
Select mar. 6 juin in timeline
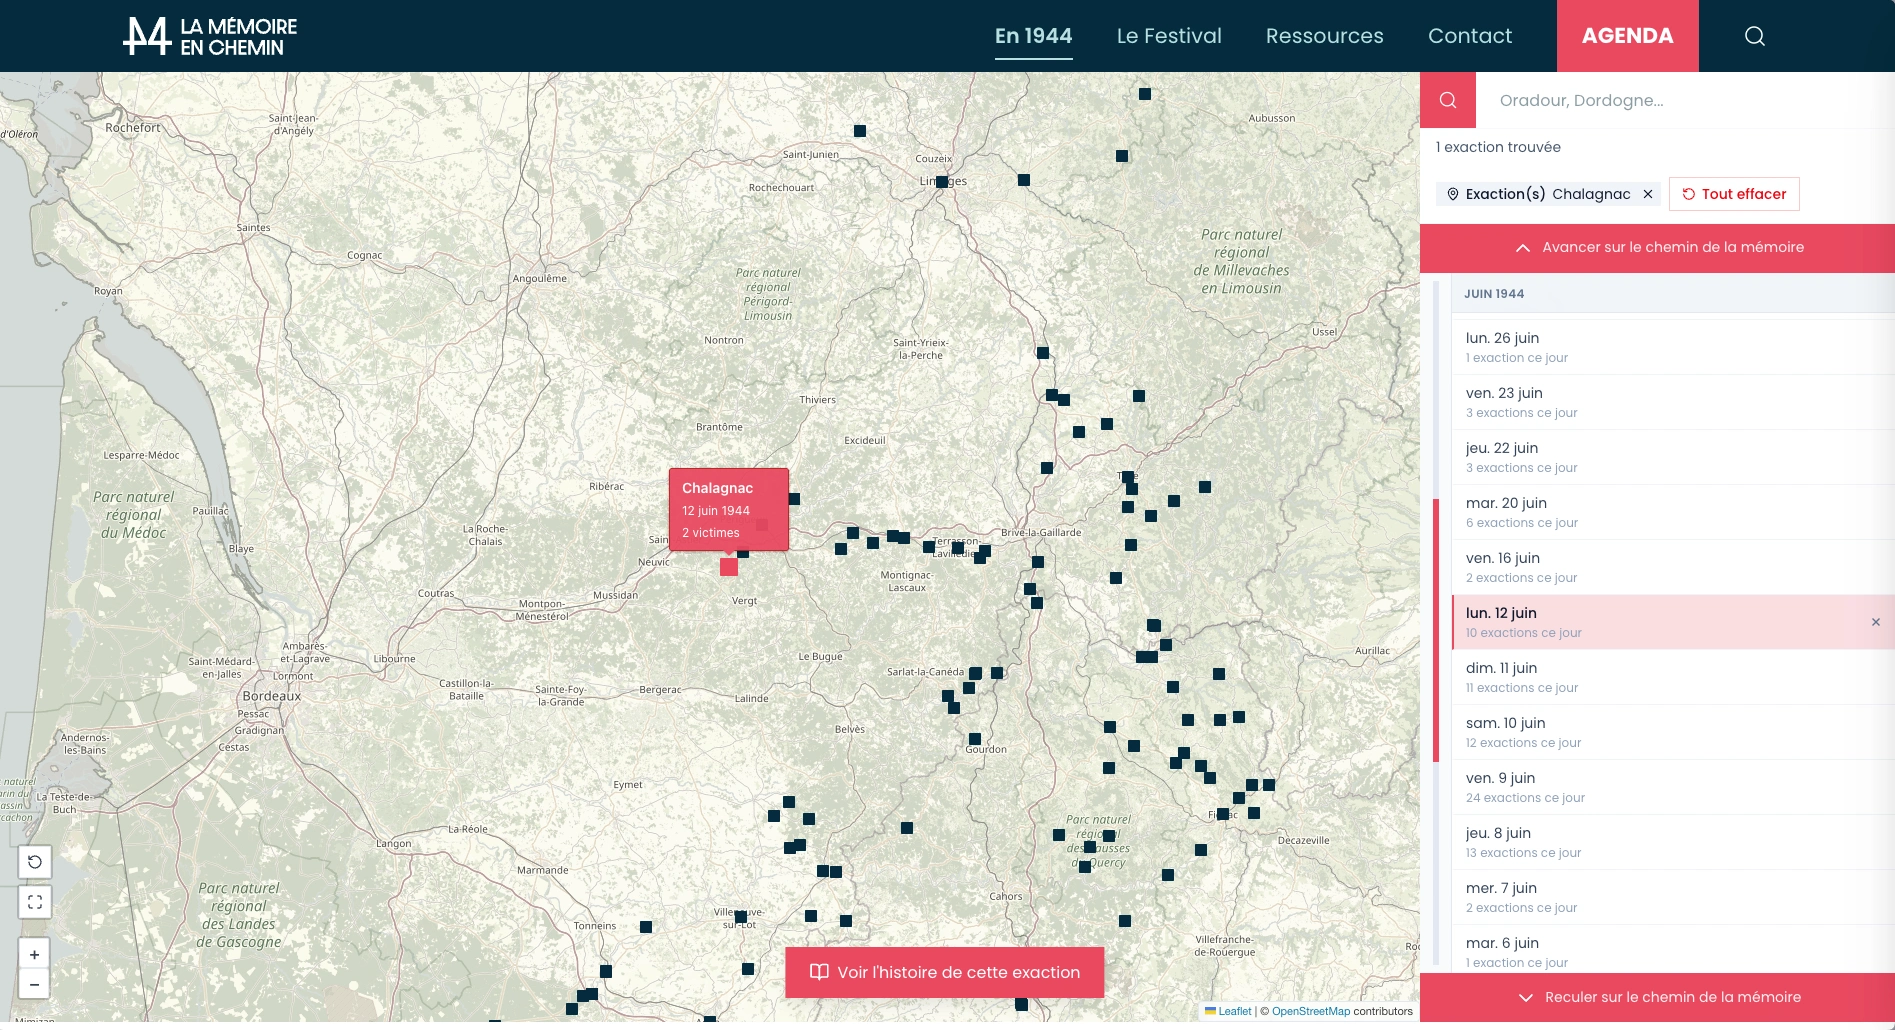click(x=1673, y=951)
